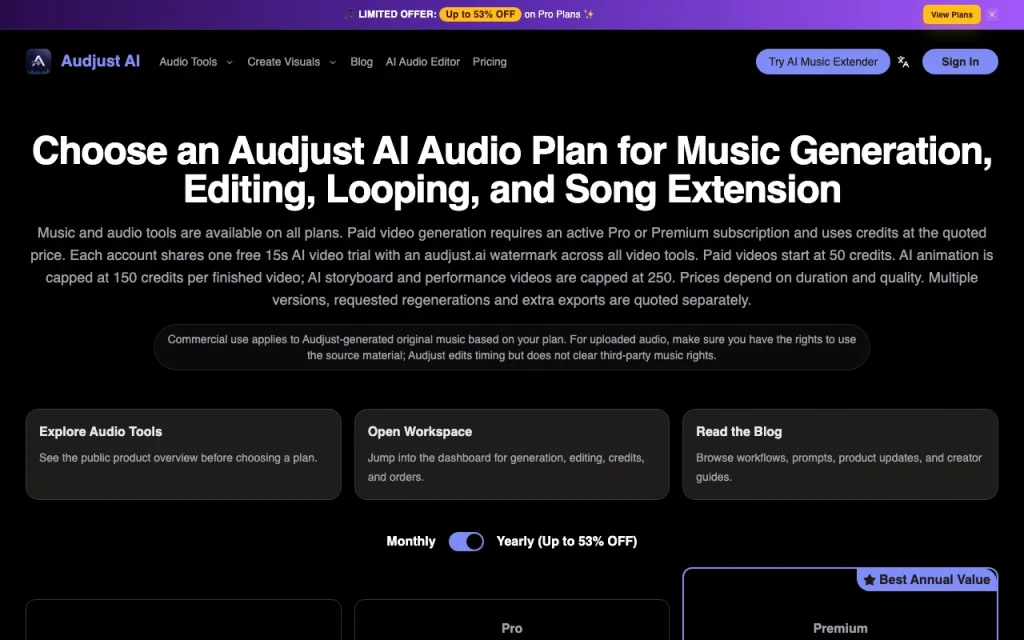Expand the Audio Tools menu chevron
Image resolution: width=1024 pixels, height=640 pixels.
(229, 62)
